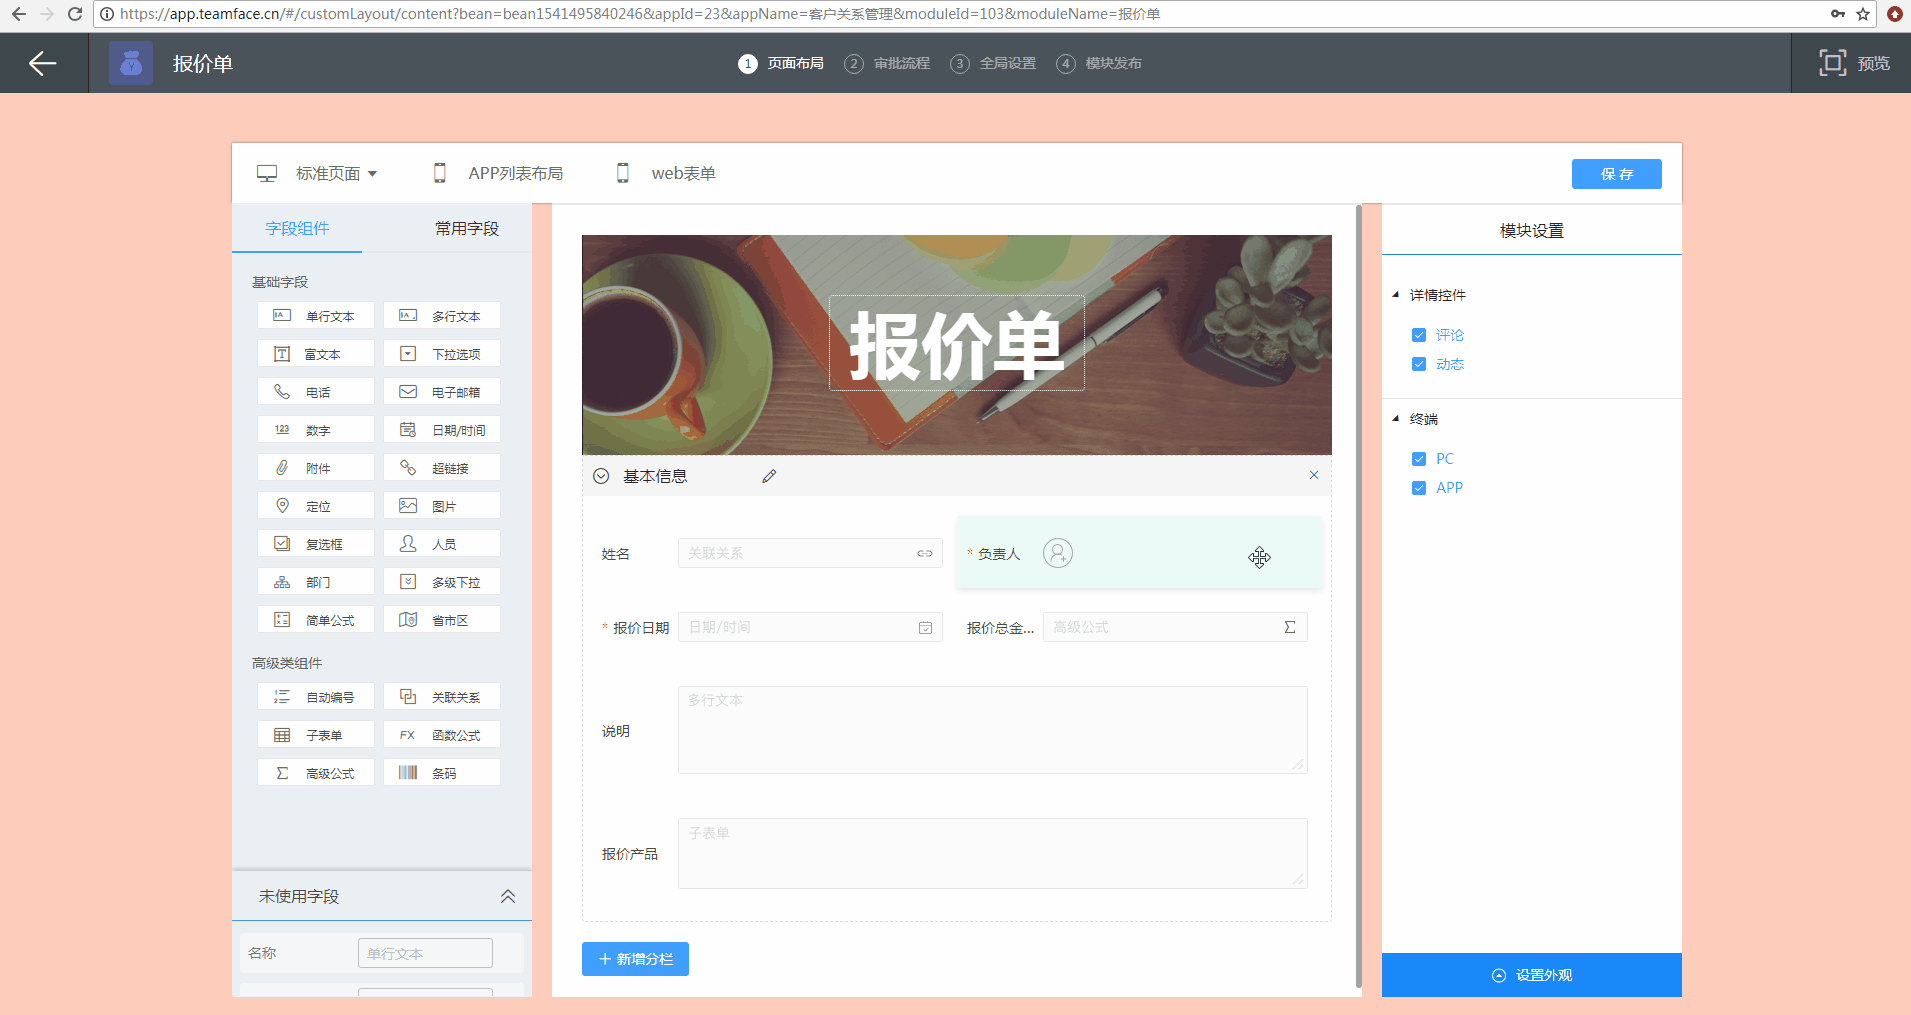Add a 子表单 advanced component

tap(316, 735)
